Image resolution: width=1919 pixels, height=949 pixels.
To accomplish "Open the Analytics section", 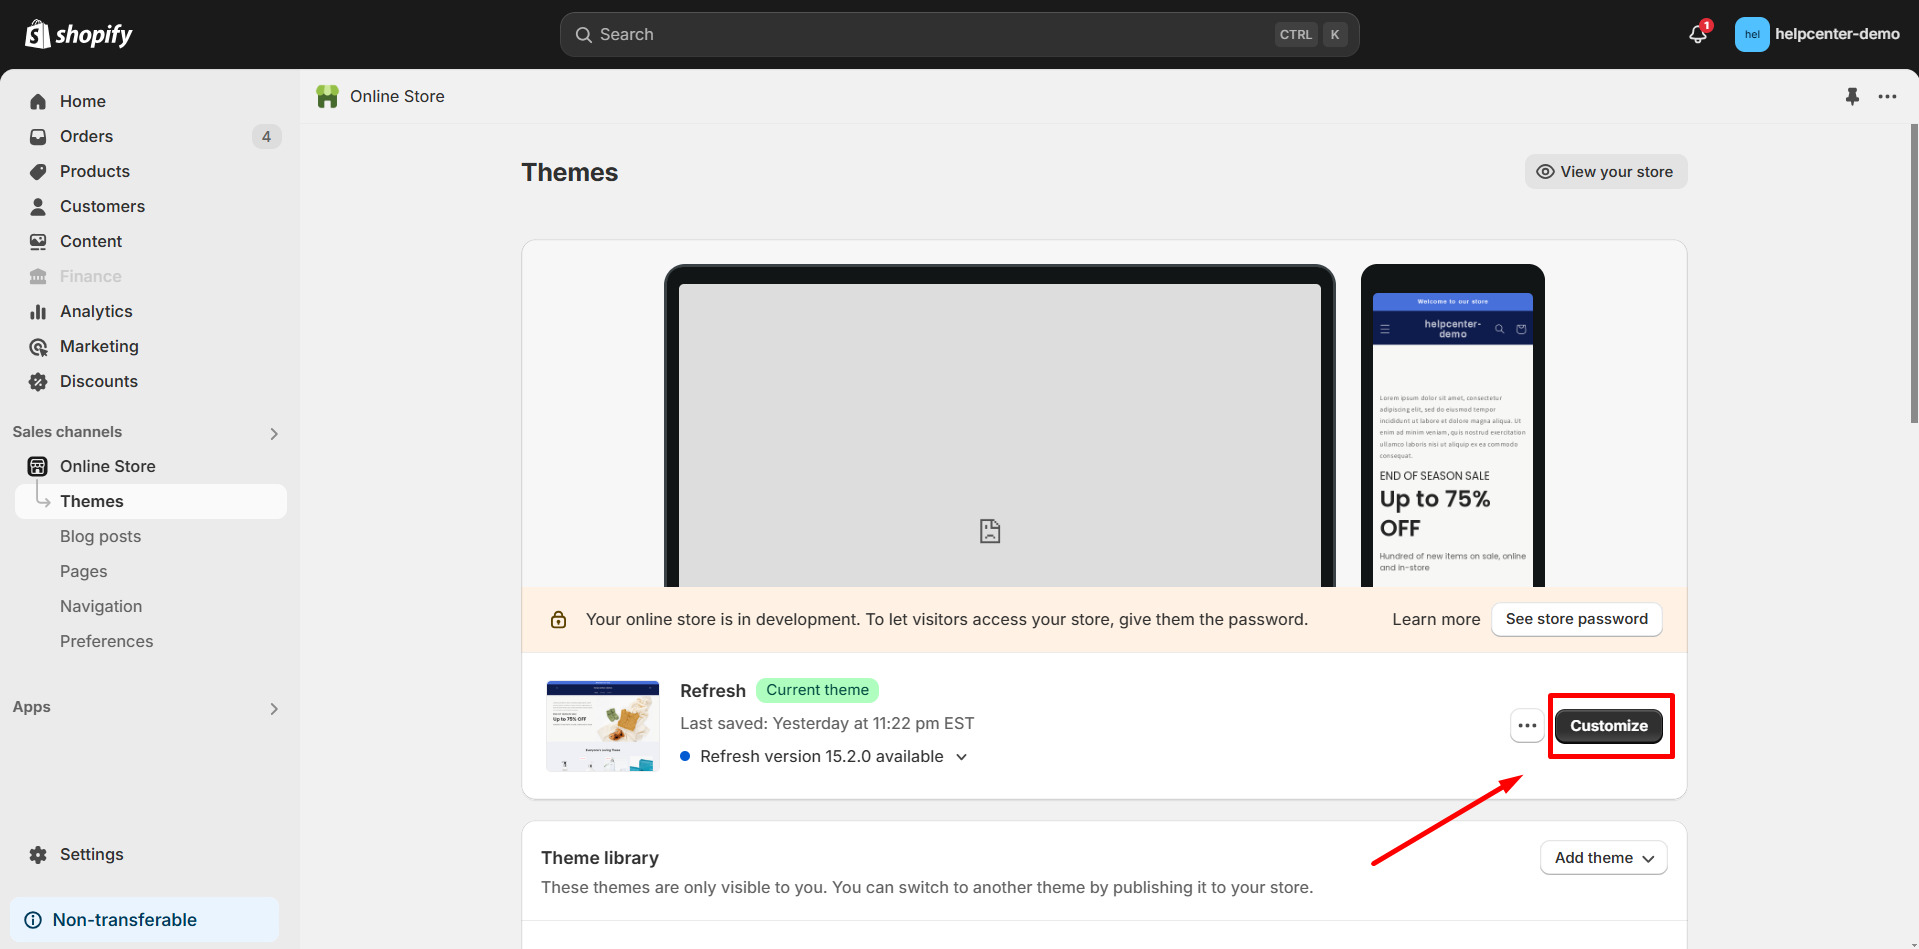I will coord(95,311).
